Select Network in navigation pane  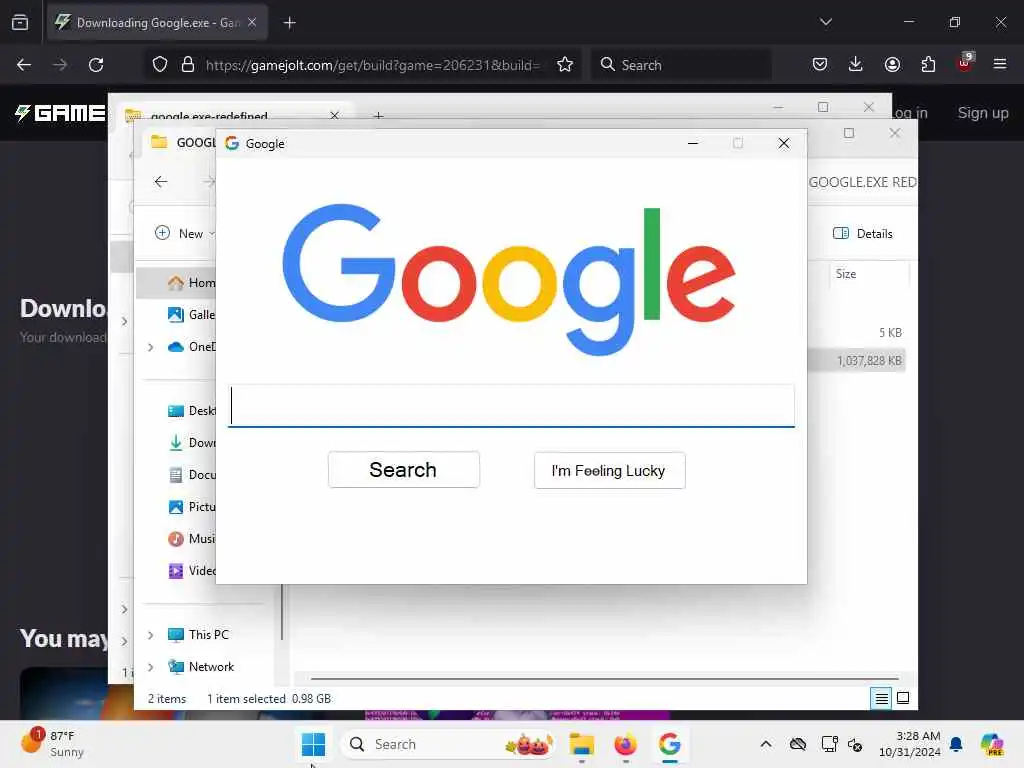click(201, 667)
